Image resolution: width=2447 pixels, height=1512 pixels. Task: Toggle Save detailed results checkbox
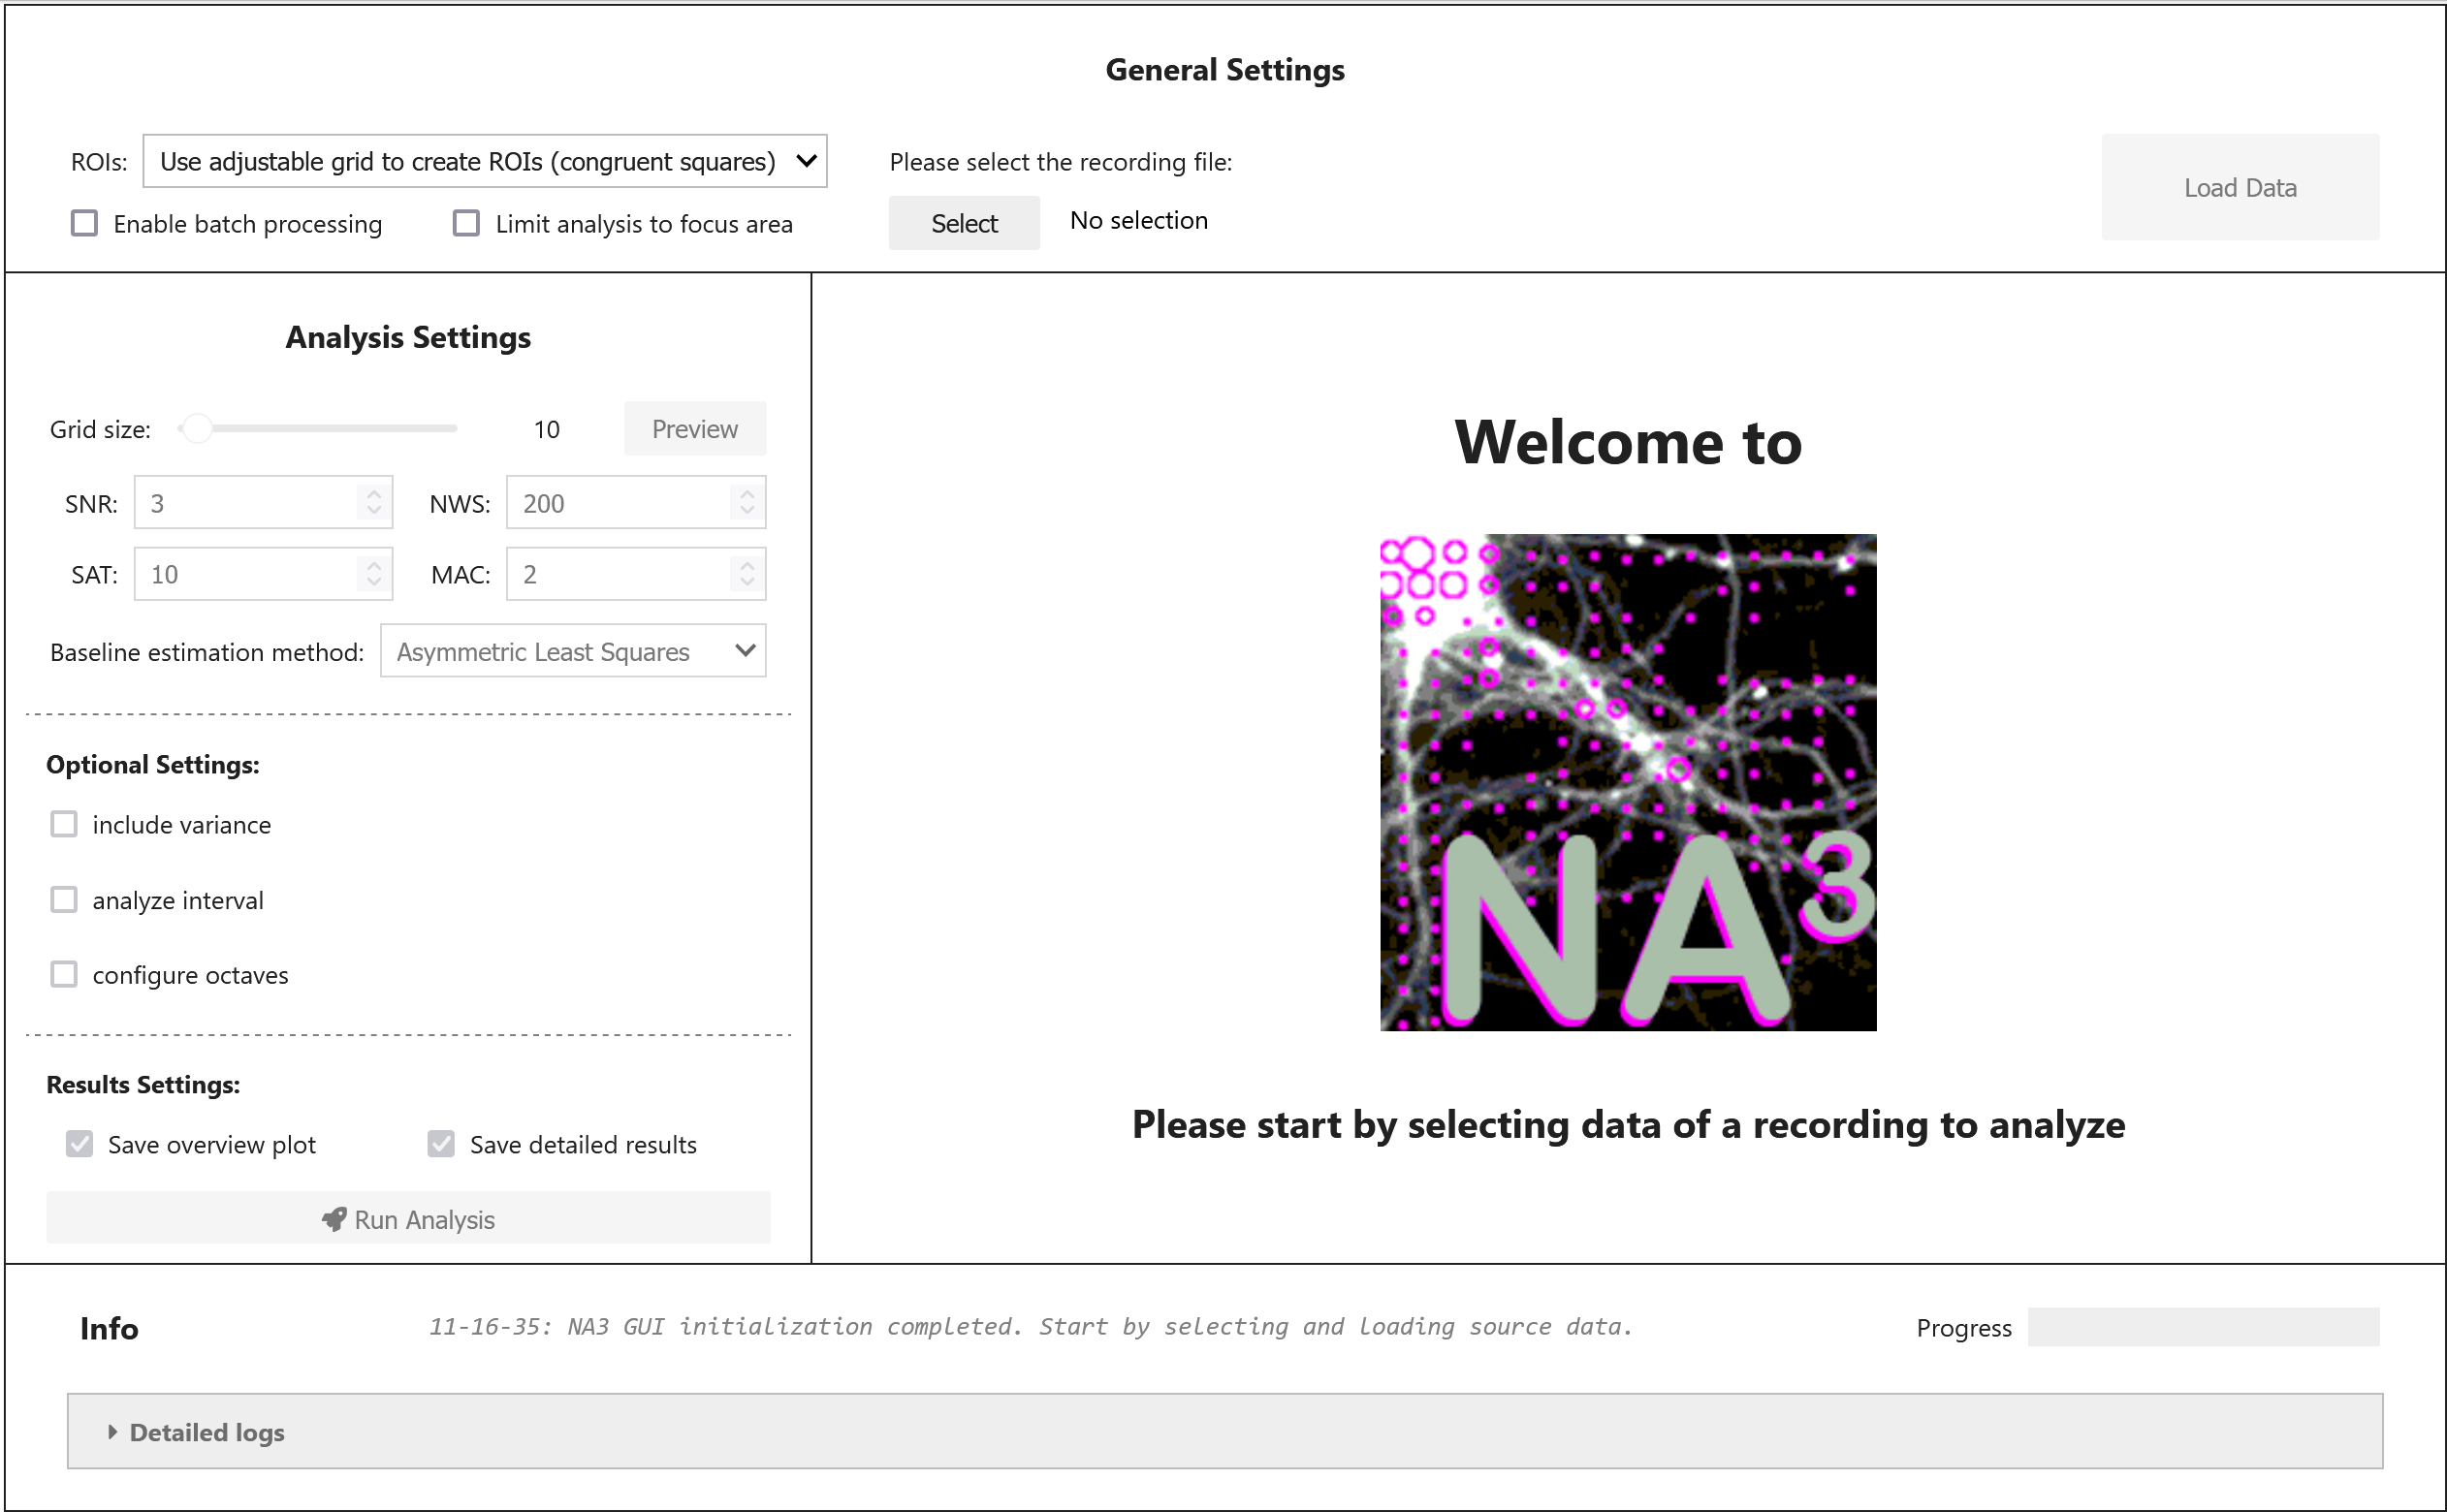[x=441, y=1143]
